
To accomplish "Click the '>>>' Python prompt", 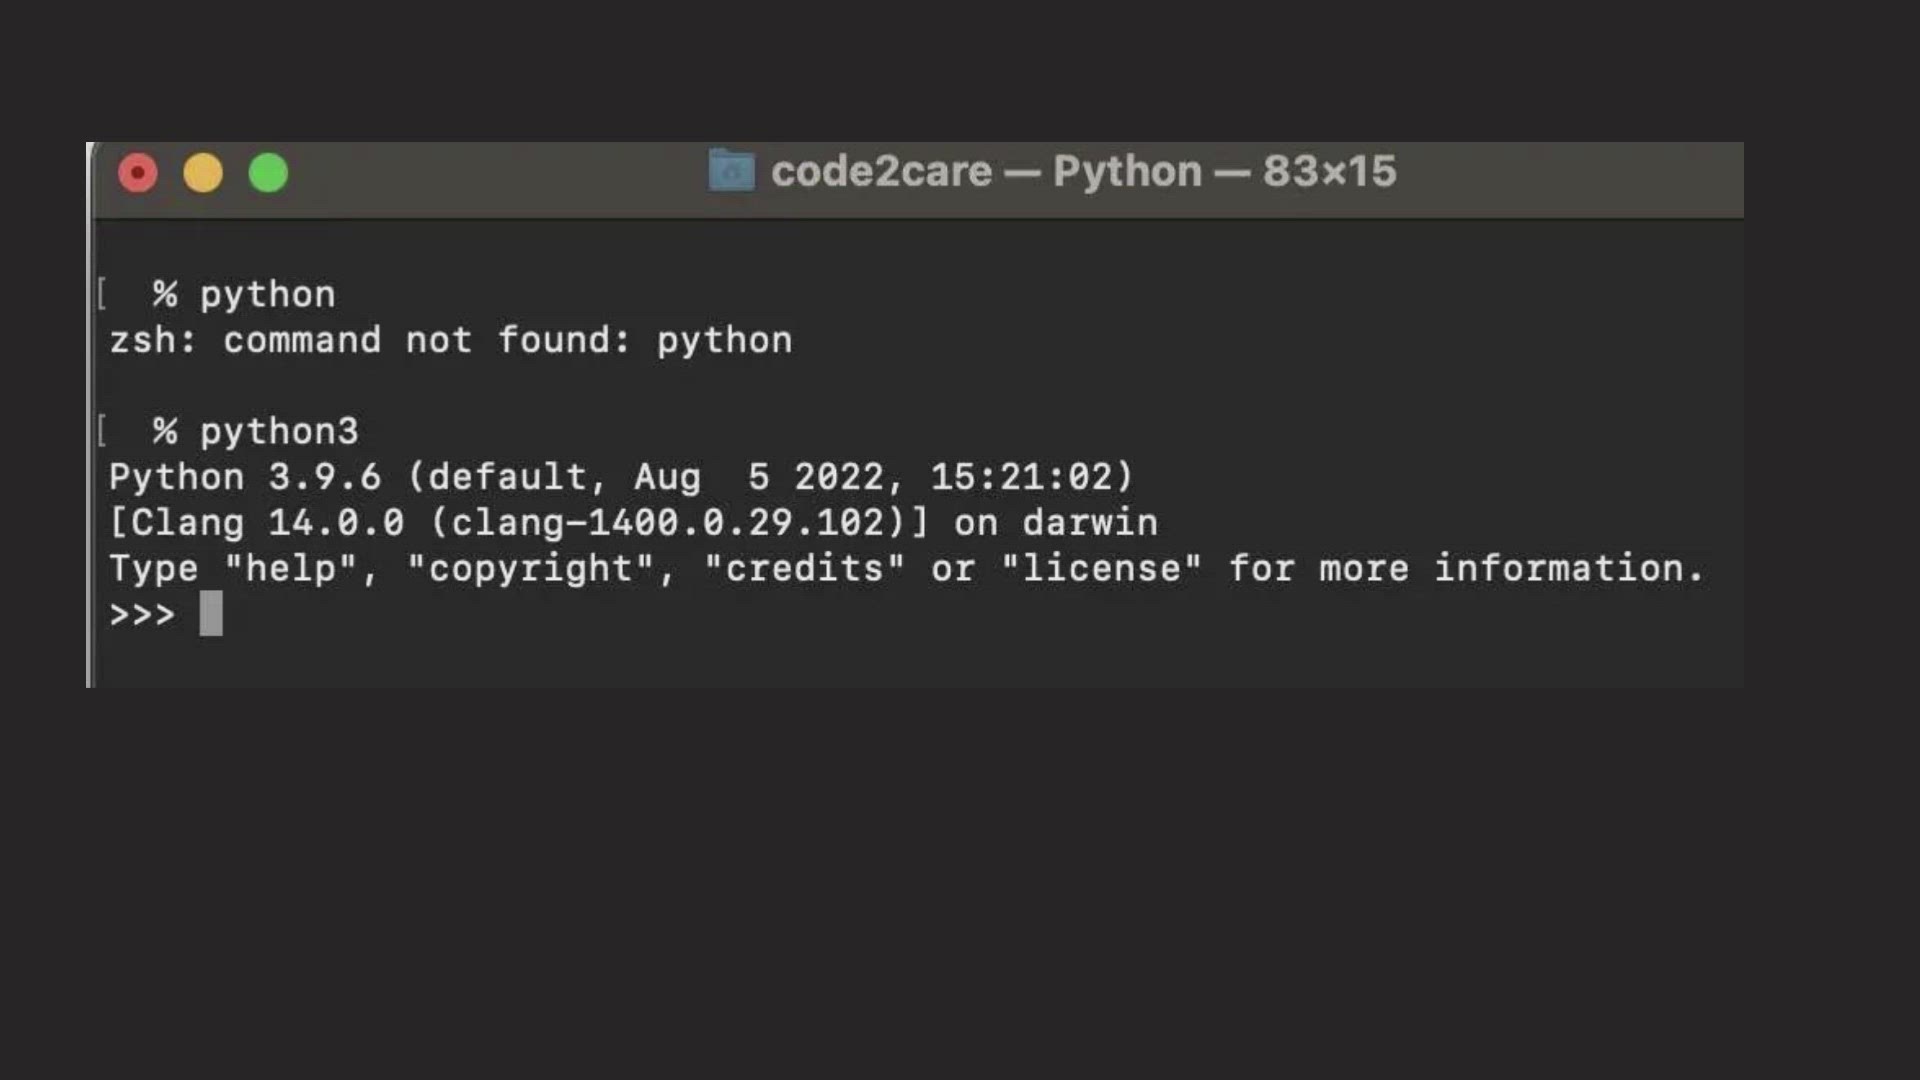I will tap(142, 614).
